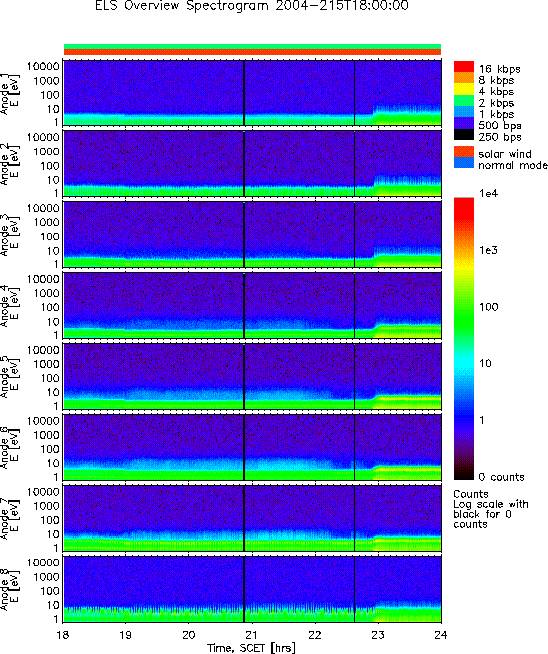Click the 'Anode 1 E [eV]' axis label
Viewport: 548px width, 654px height.
[x=10, y=94]
